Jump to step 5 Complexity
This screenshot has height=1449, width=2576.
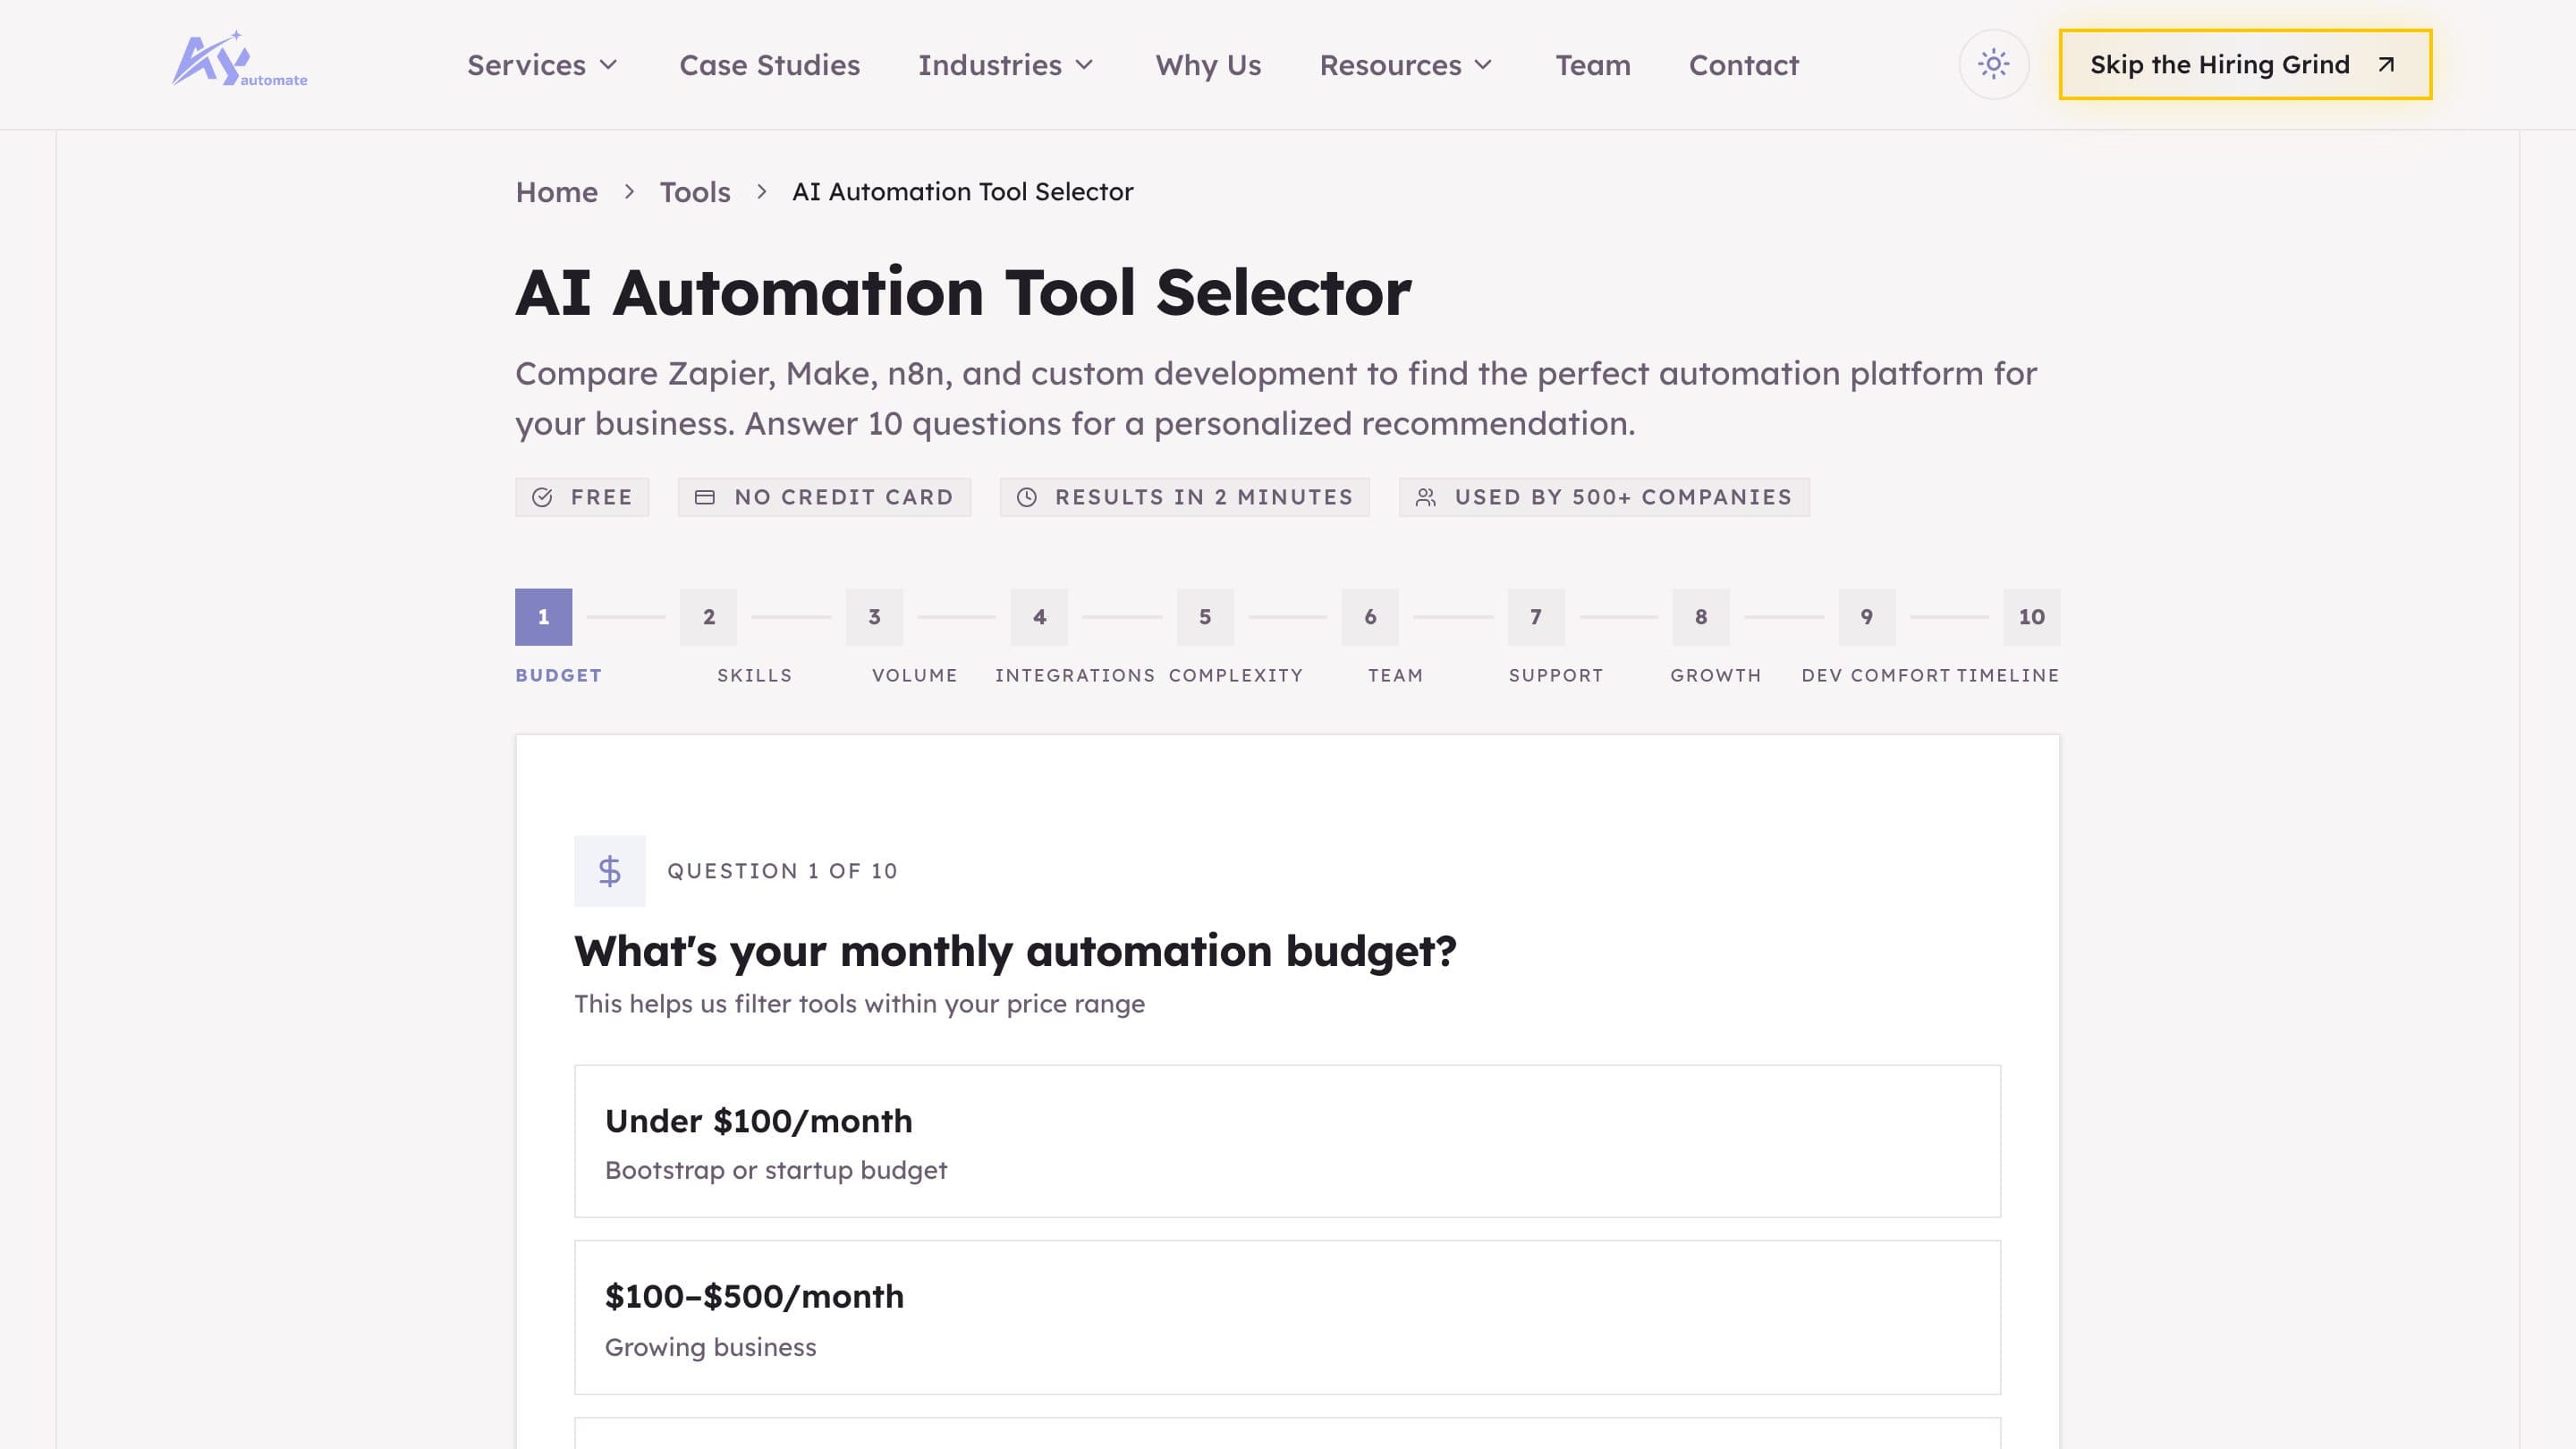(1205, 617)
